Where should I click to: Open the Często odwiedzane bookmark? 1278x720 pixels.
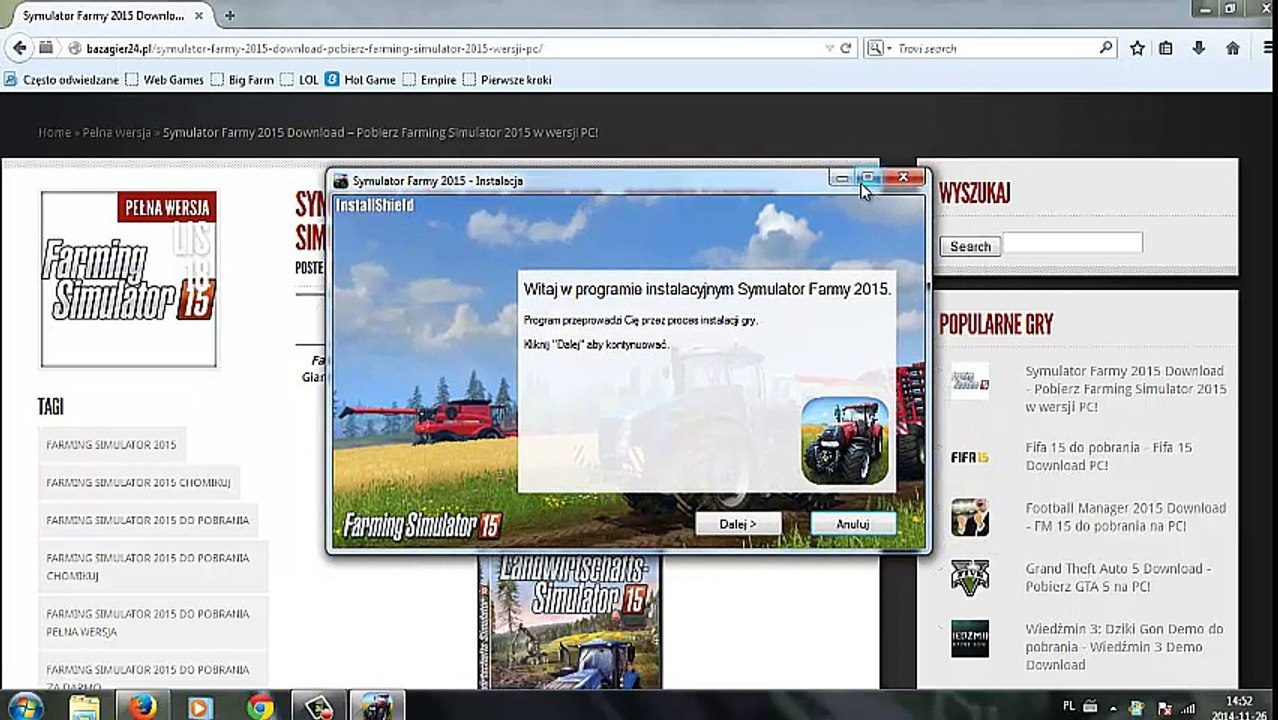point(63,80)
